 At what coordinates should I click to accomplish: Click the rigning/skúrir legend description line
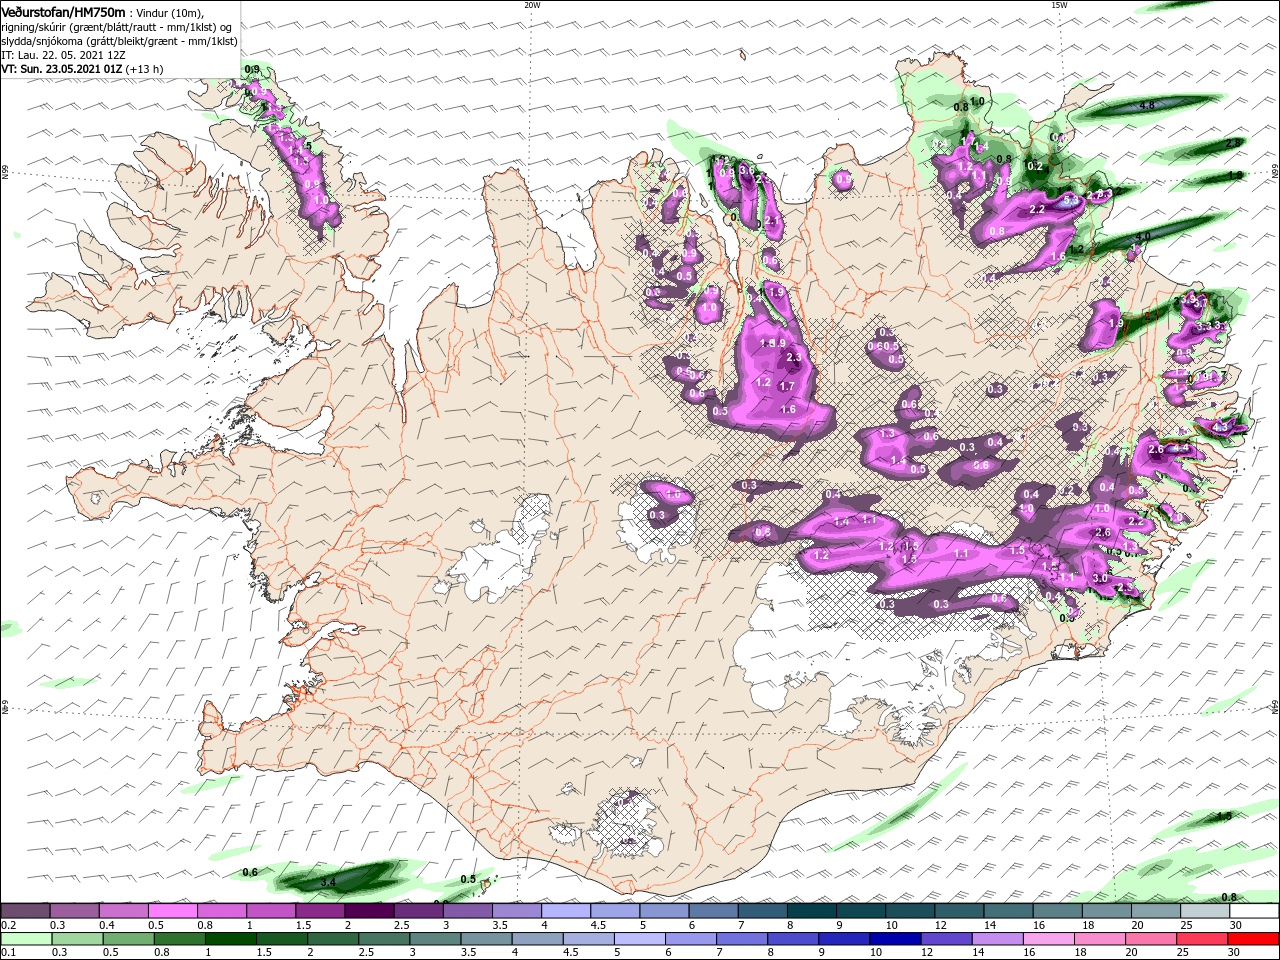point(116,27)
